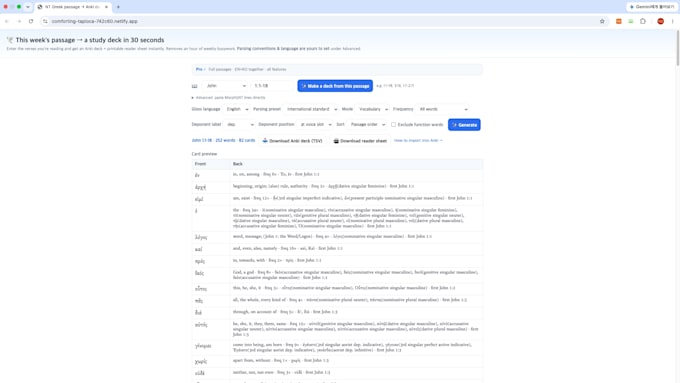
Task: Close the NT Greek passage tab
Action: tap(106, 7)
